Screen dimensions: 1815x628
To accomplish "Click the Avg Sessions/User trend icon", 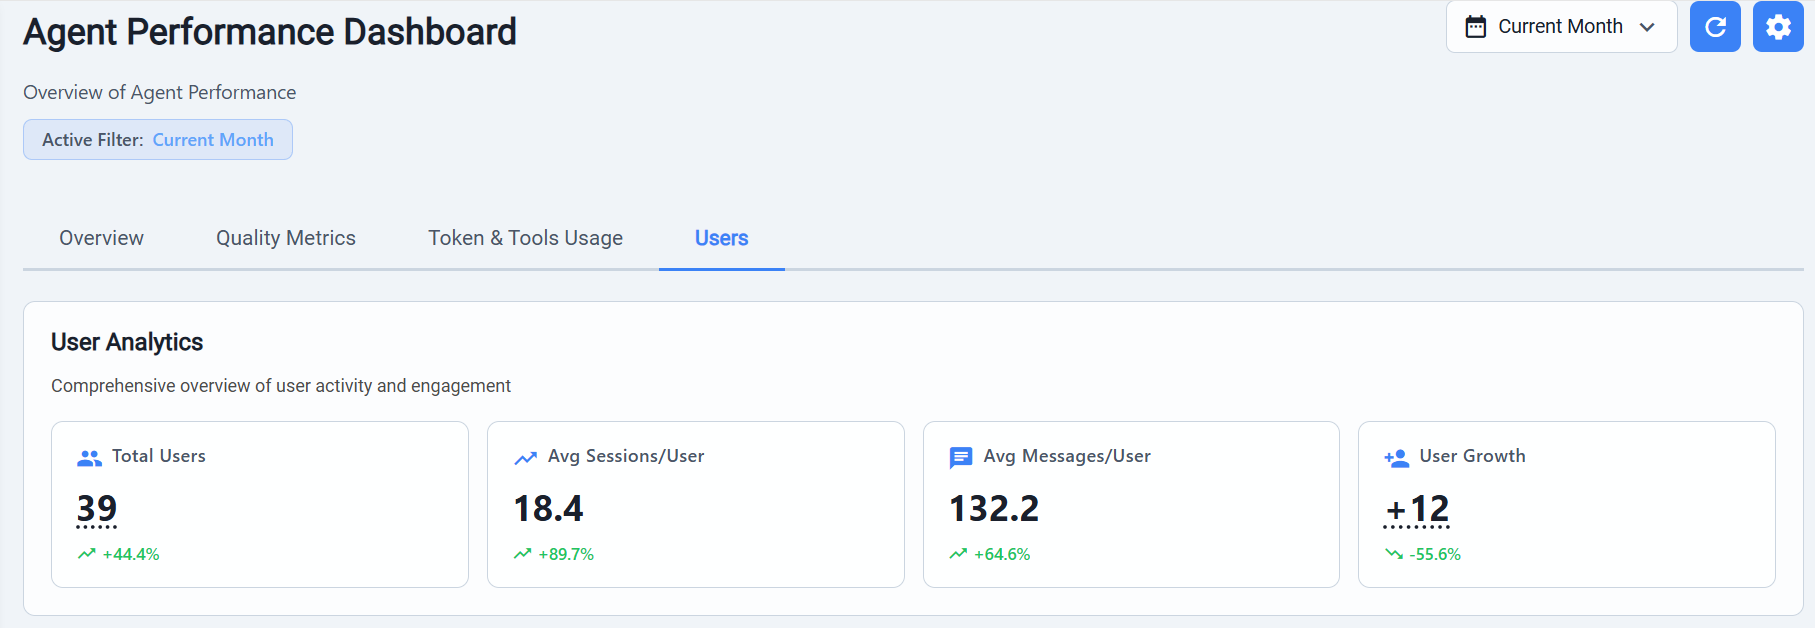I will pyautogui.click(x=525, y=458).
